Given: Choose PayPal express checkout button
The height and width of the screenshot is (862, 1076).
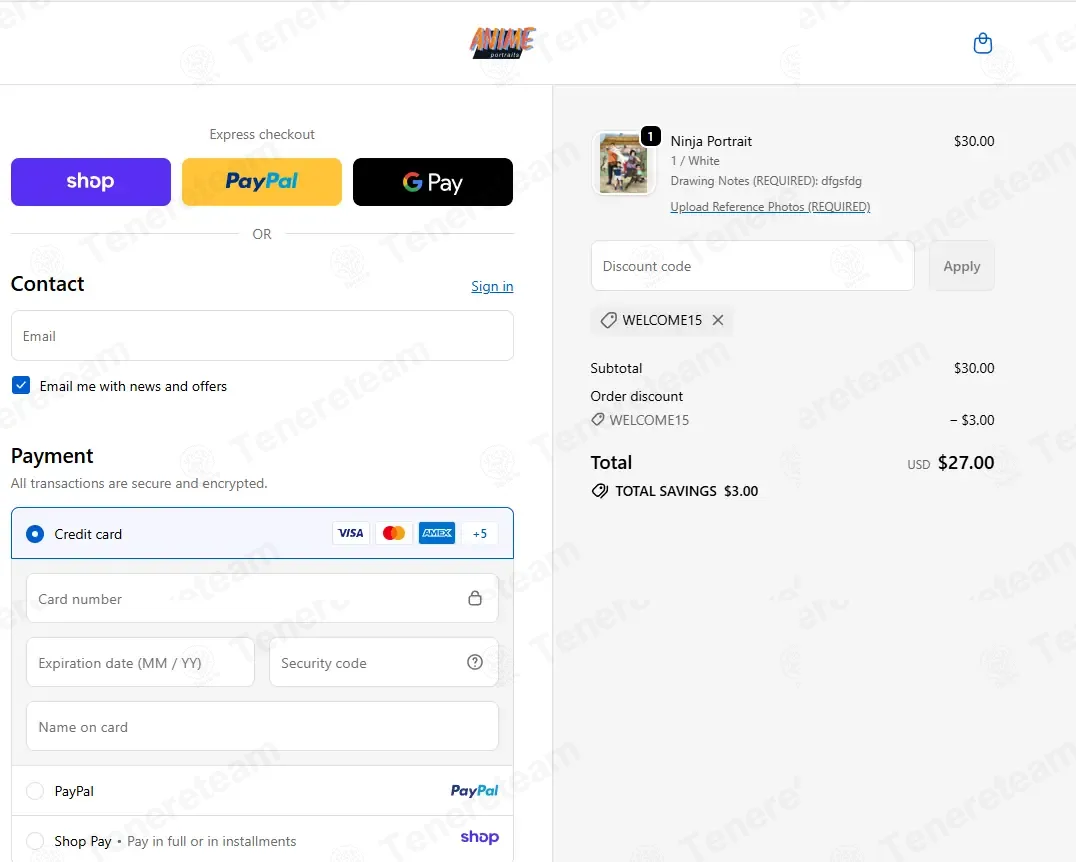Looking at the screenshot, I should click(261, 182).
